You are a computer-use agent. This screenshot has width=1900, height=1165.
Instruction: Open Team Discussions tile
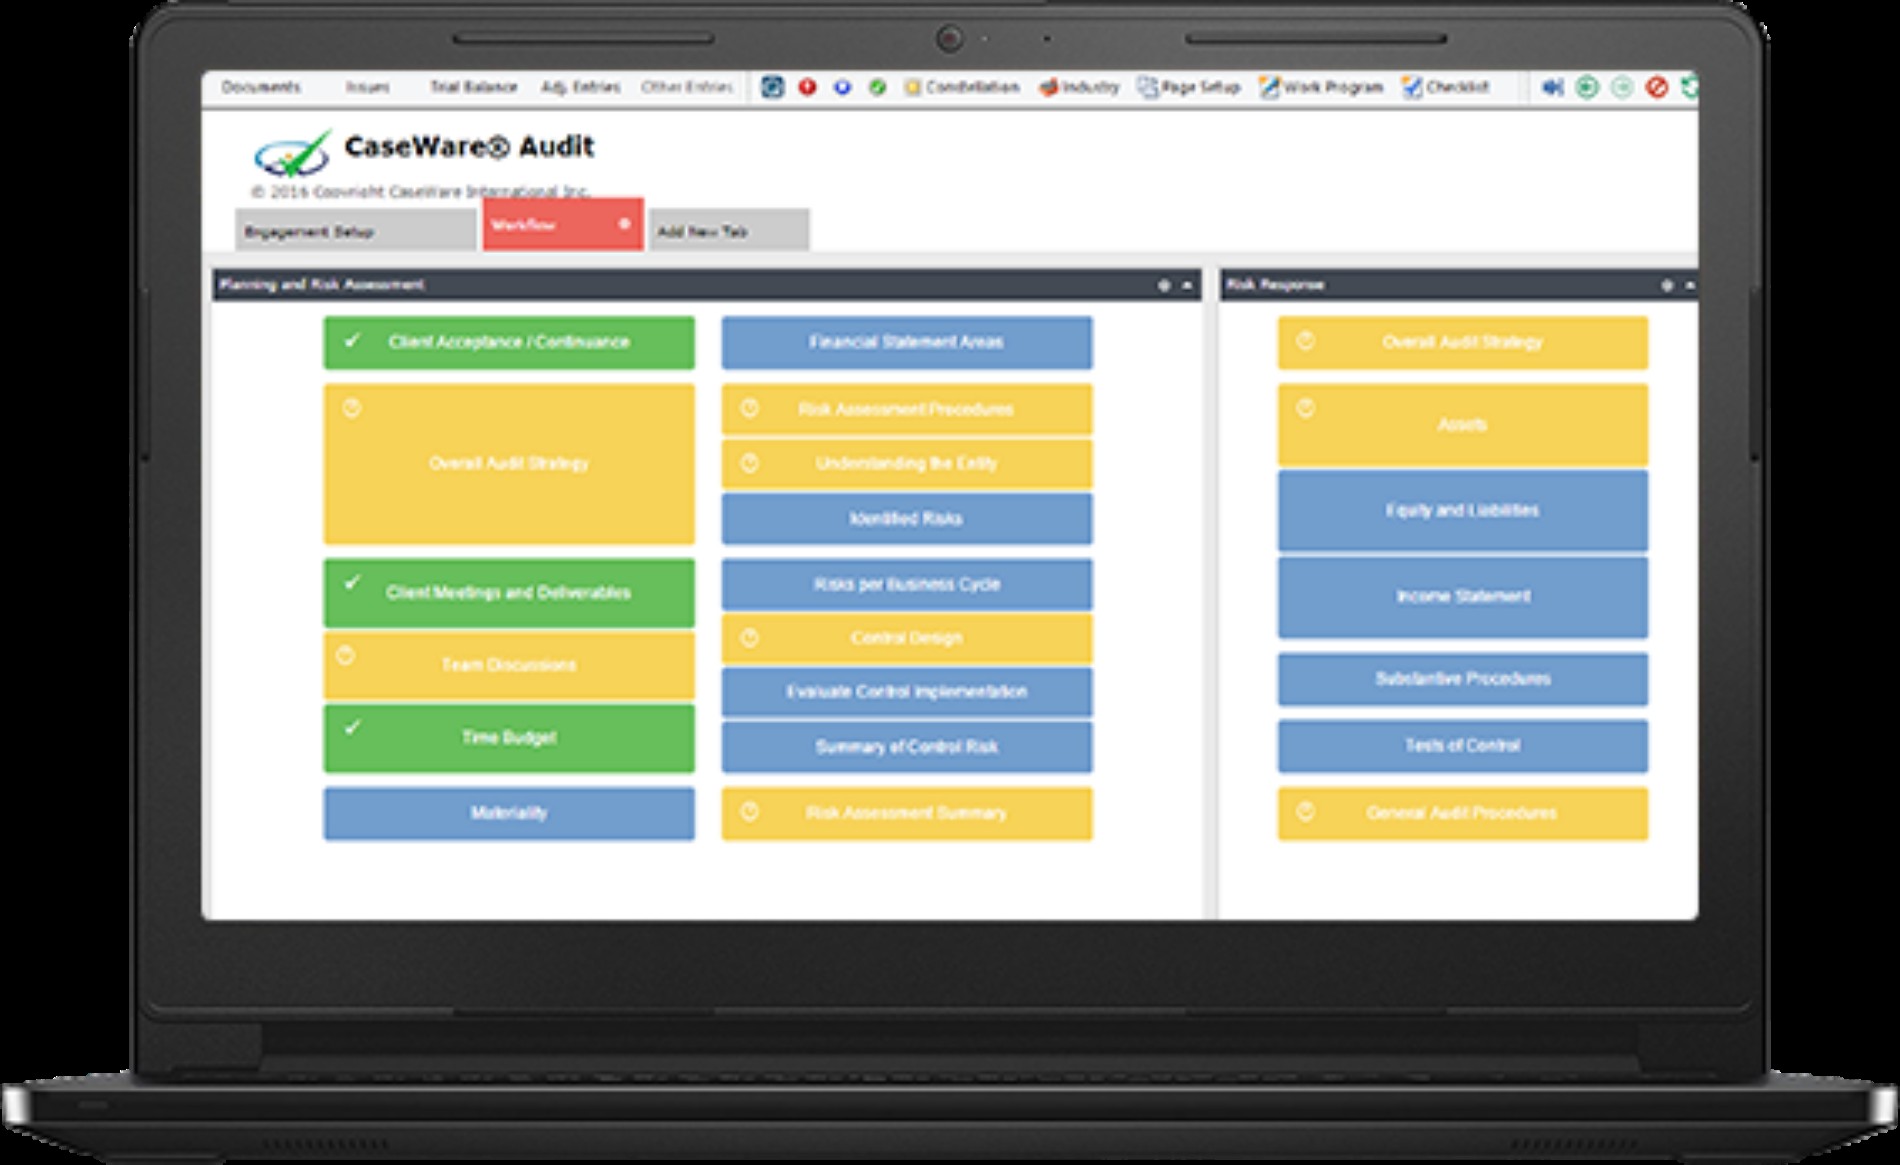tap(509, 664)
